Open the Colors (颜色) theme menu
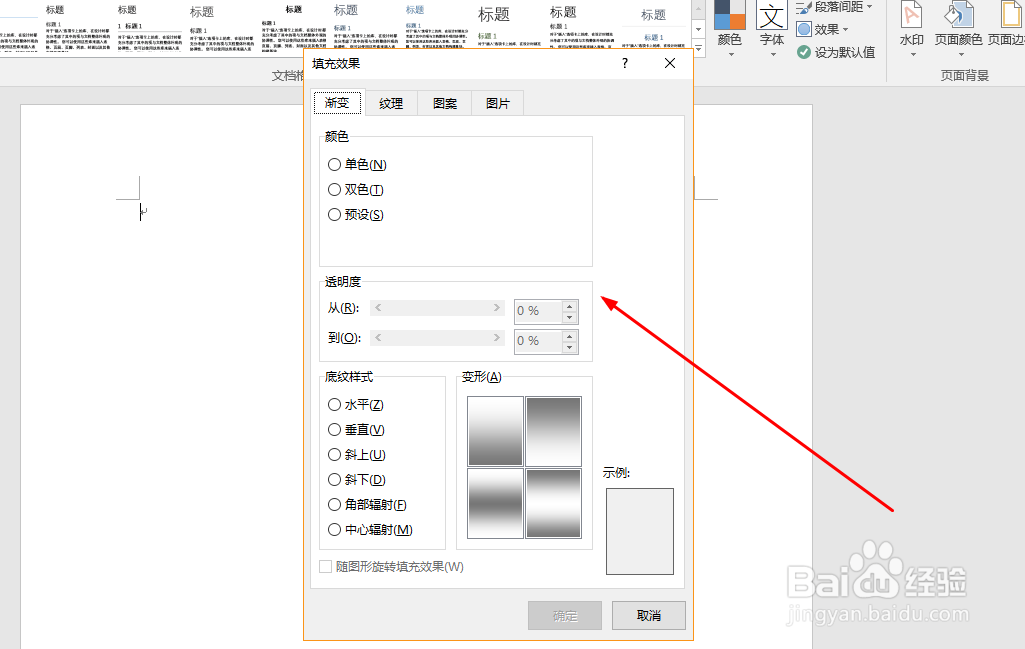 (730, 29)
